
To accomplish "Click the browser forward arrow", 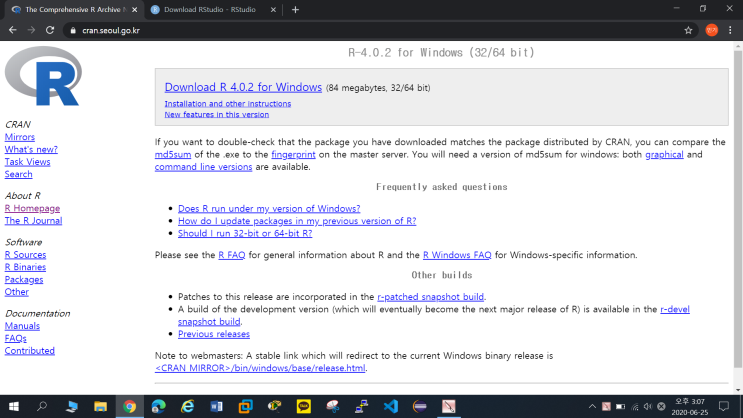I will [x=31, y=30].
